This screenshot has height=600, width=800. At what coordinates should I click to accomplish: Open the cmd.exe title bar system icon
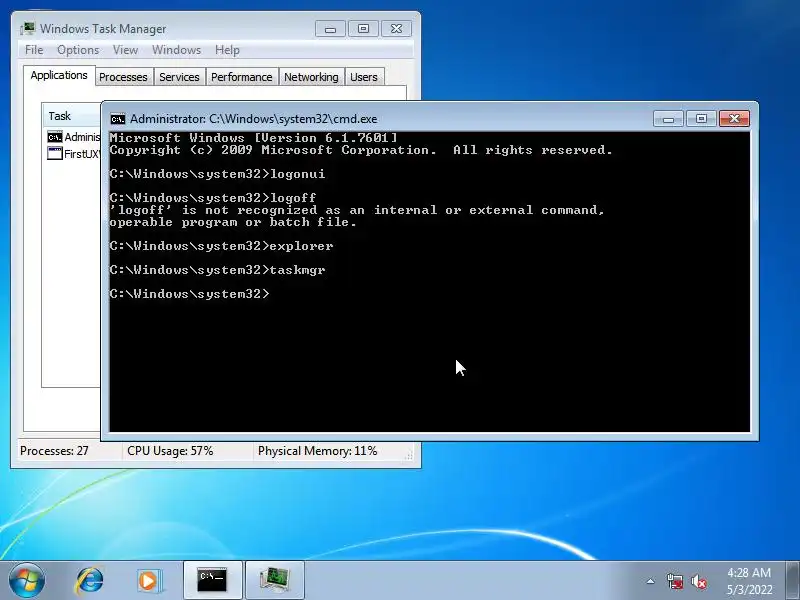[118, 119]
